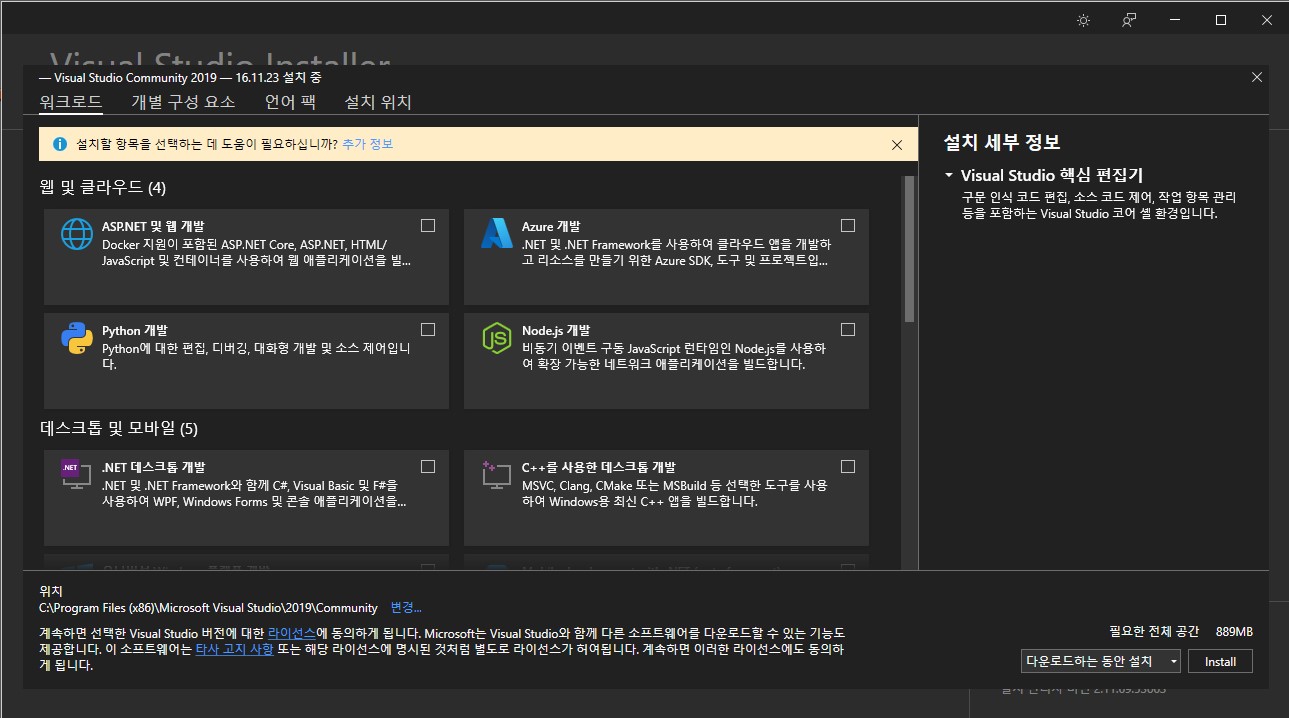Click the Python development logo icon

pyautogui.click(x=77, y=339)
